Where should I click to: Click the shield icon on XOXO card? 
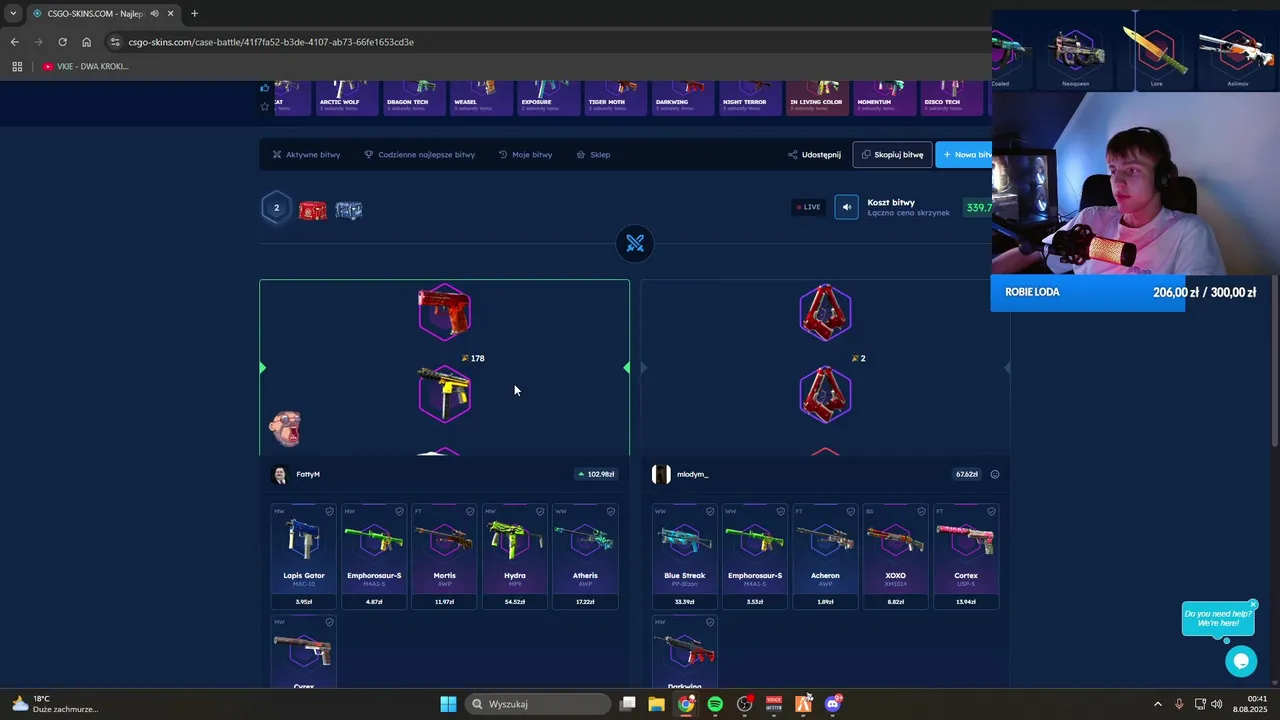click(921, 512)
